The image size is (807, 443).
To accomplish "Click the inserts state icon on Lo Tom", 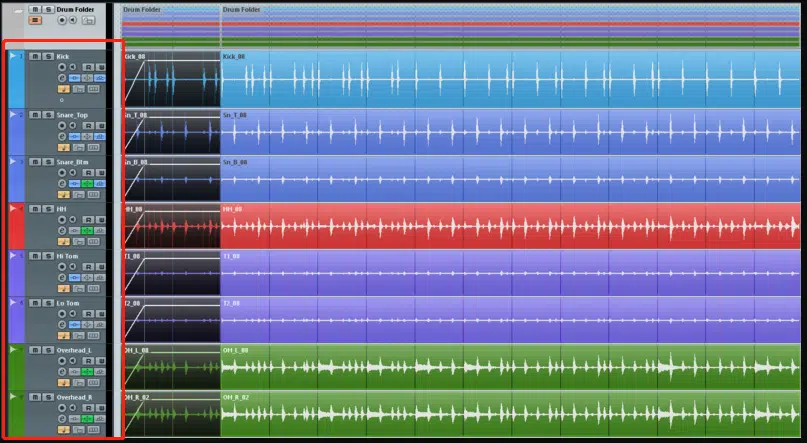I will [x=74, y=325].
